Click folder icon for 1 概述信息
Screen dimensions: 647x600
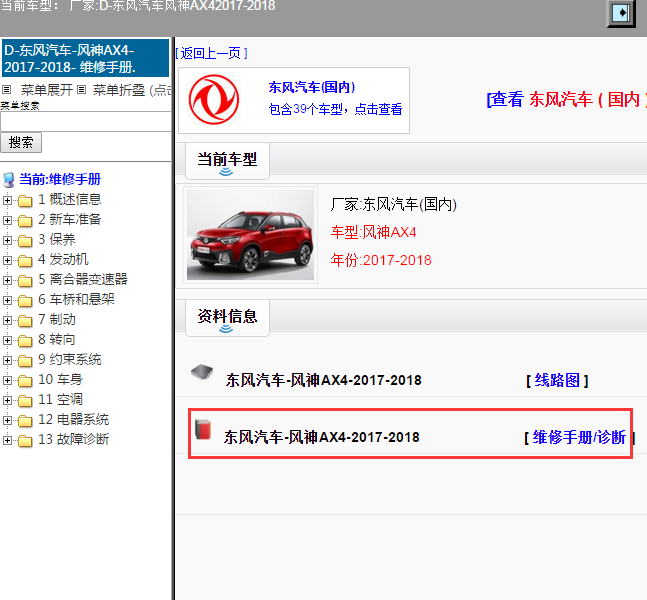click(x=25, y=201)
